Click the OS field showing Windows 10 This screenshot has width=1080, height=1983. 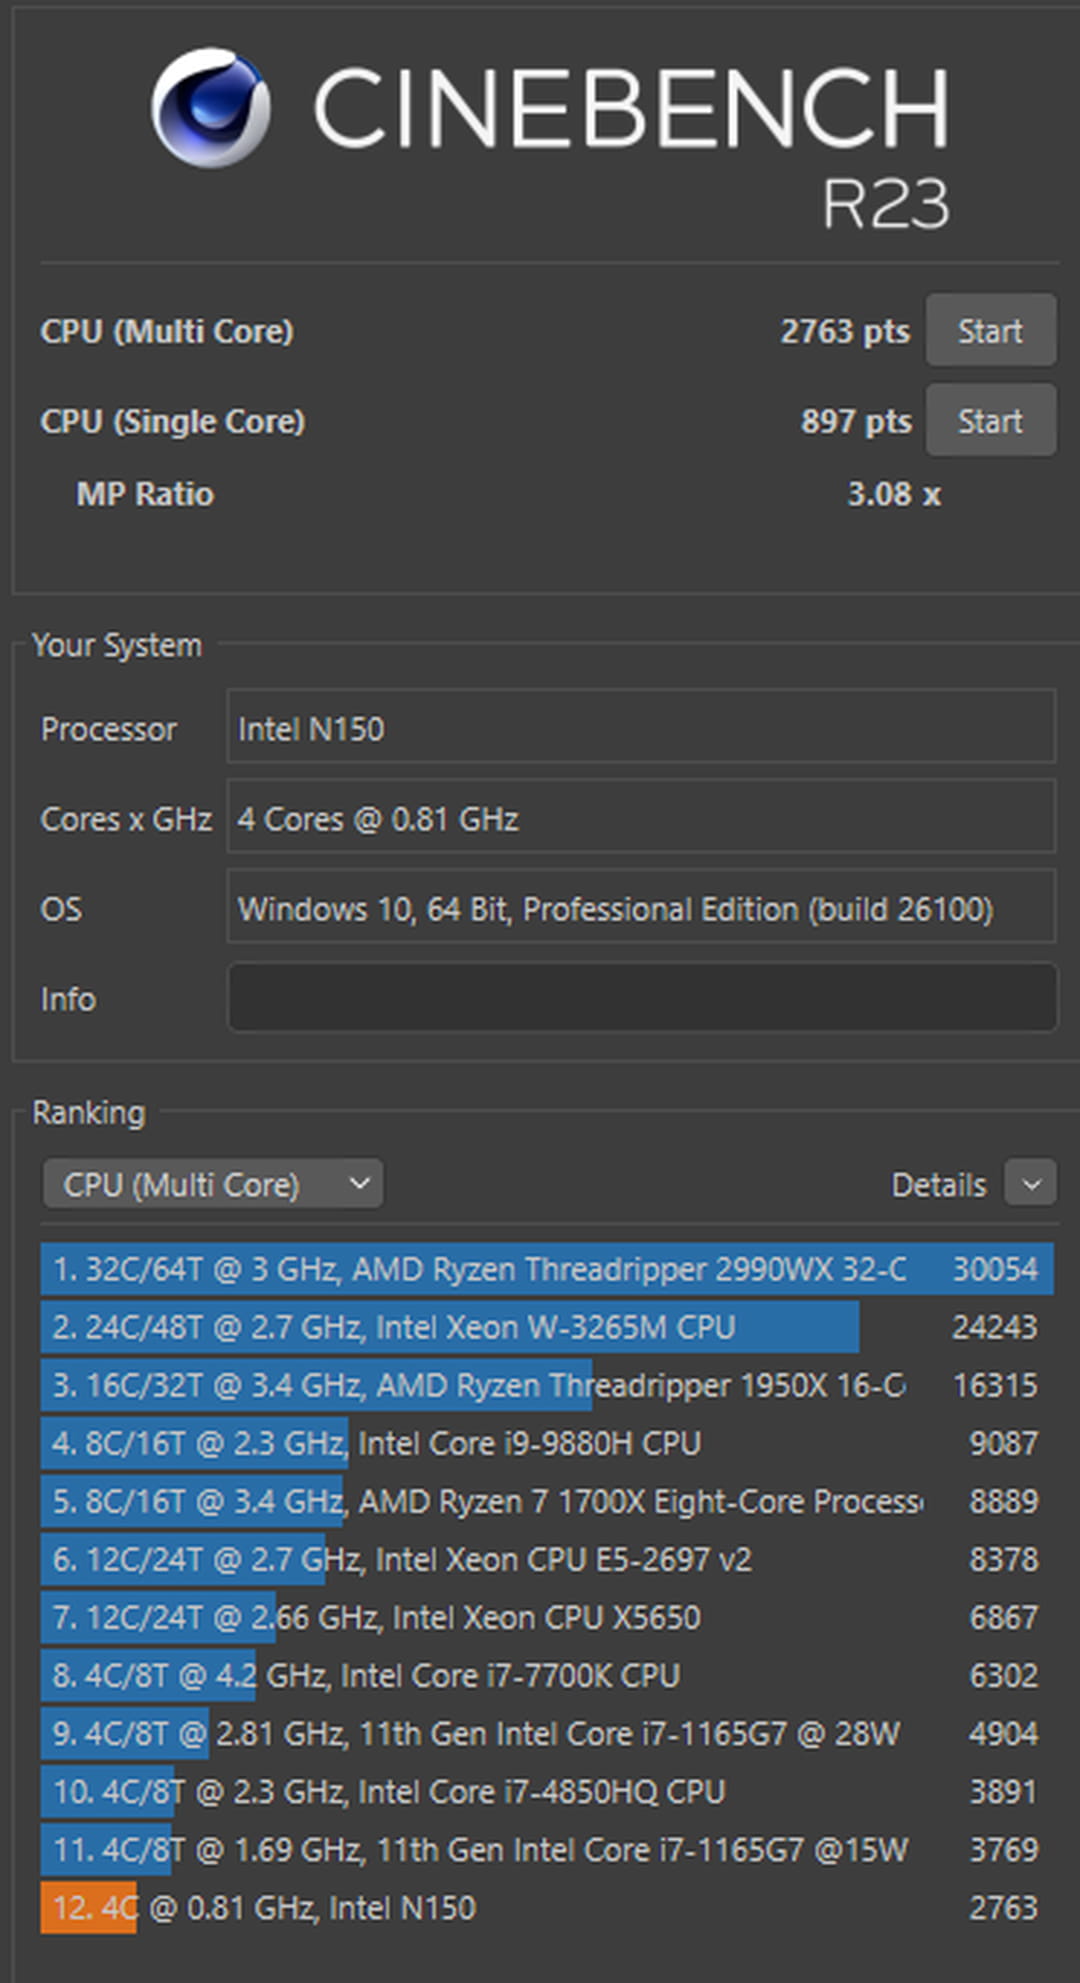click(642, 907)
